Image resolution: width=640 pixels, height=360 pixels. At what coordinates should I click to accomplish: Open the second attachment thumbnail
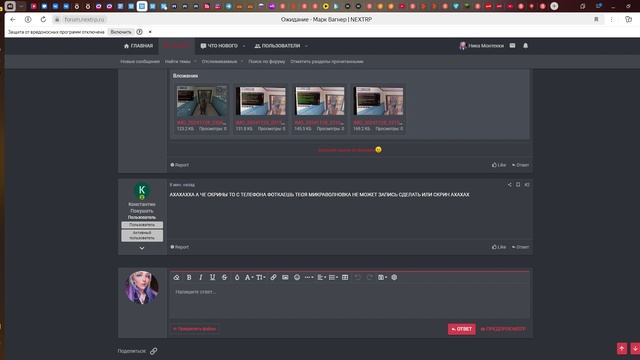point(261,101)
